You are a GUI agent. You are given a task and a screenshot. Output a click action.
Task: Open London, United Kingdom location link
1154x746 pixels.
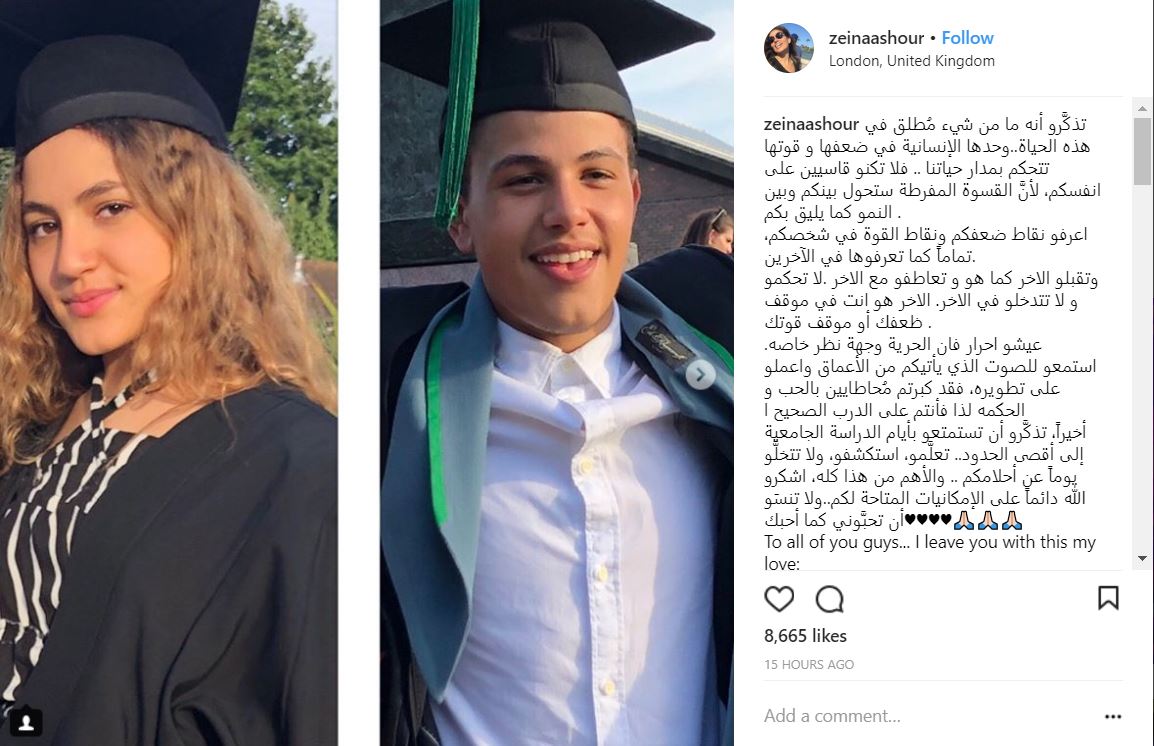coord(911,61)
